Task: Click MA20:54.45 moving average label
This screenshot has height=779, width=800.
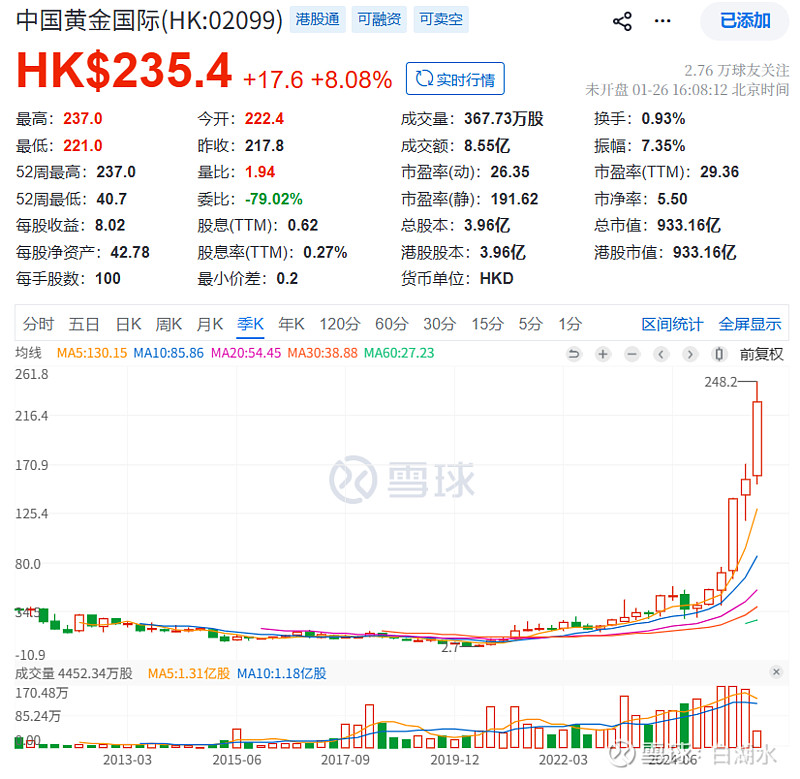Action: tap(246, 353)
